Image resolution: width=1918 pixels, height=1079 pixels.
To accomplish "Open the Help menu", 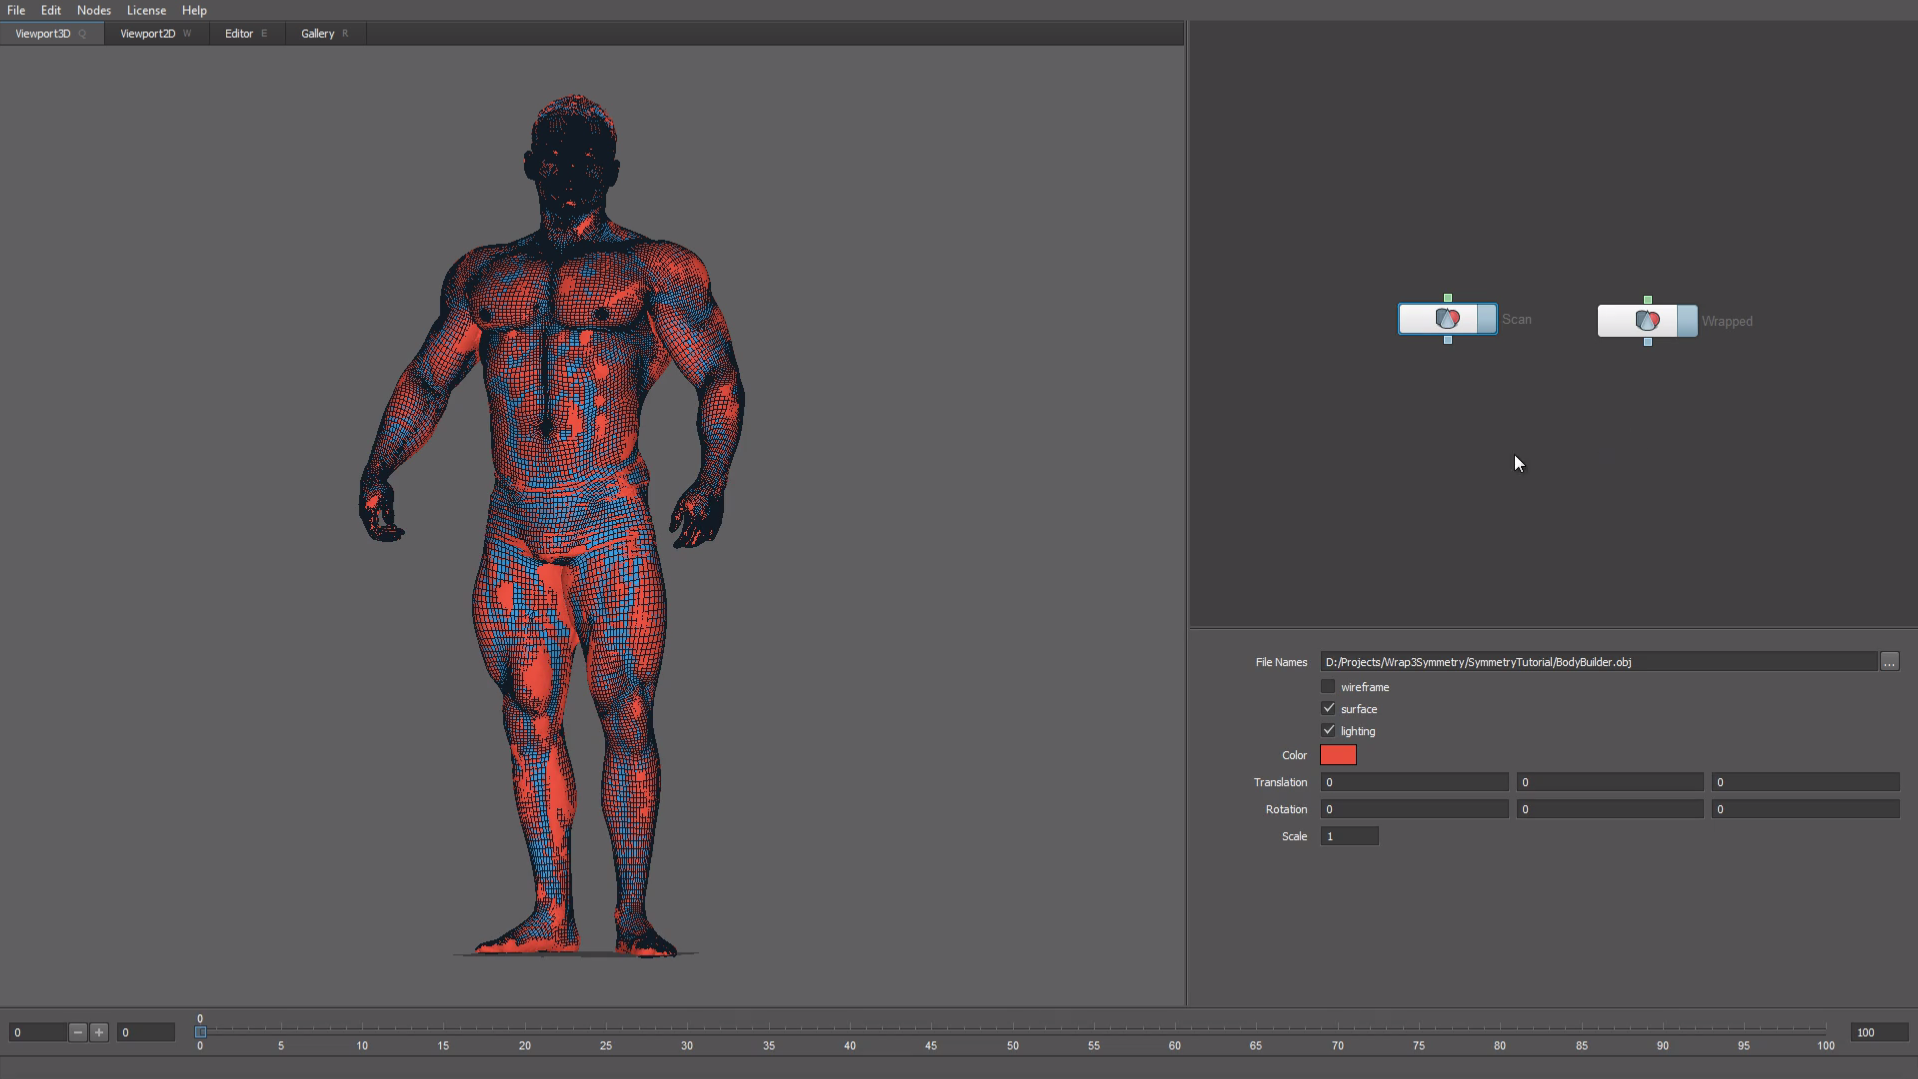I will 194,10.
